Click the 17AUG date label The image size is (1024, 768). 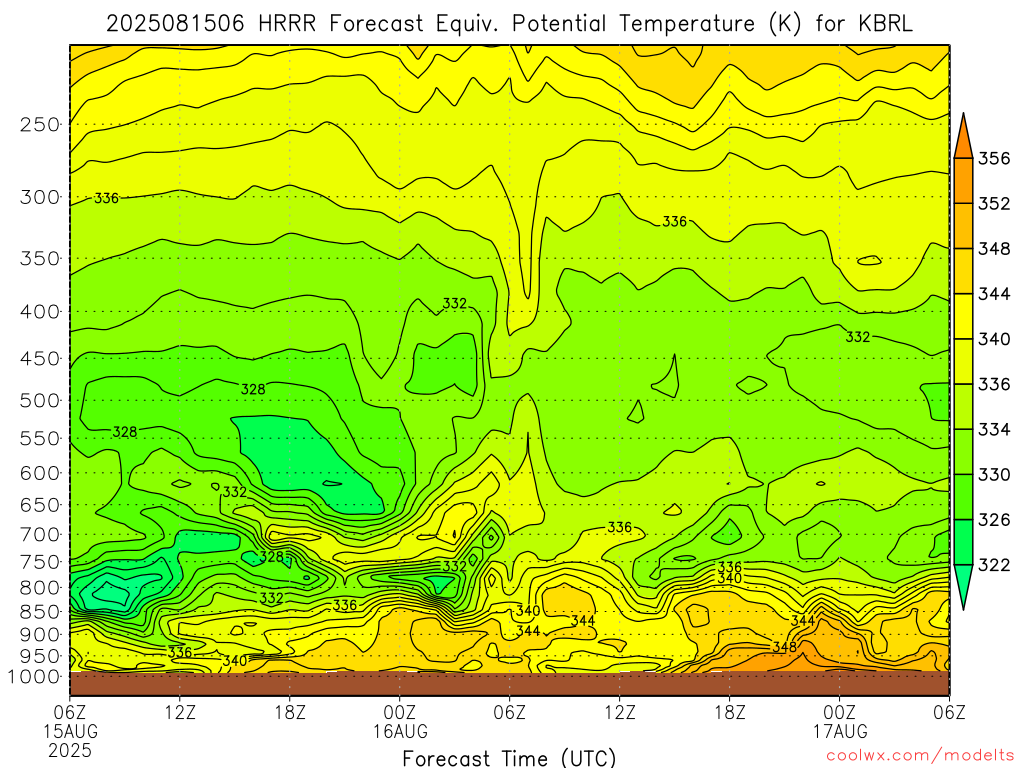[840, 731]
